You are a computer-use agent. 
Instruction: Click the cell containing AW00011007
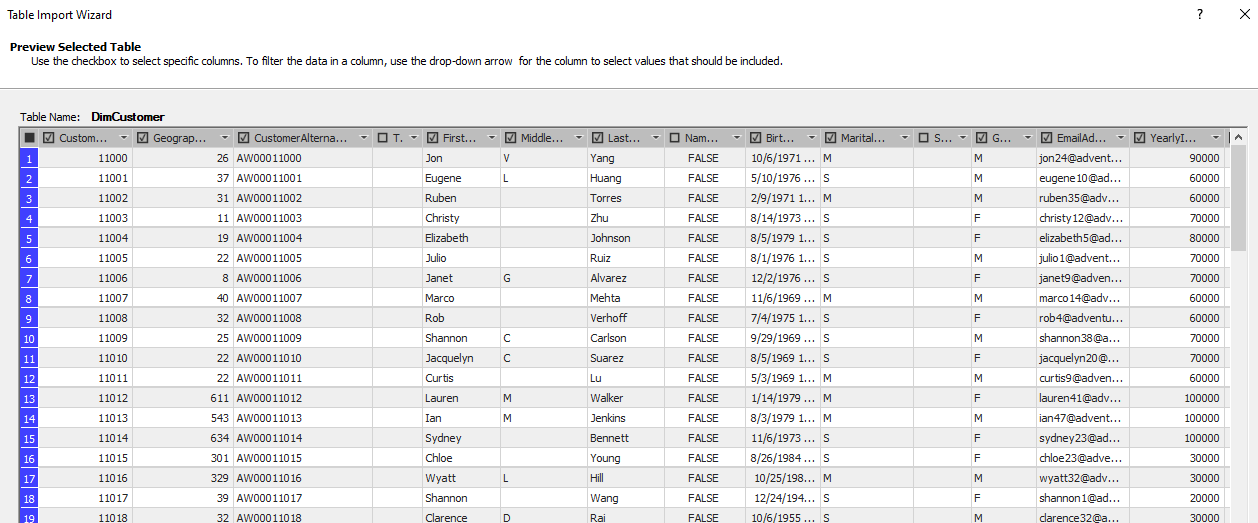(269, 298)
